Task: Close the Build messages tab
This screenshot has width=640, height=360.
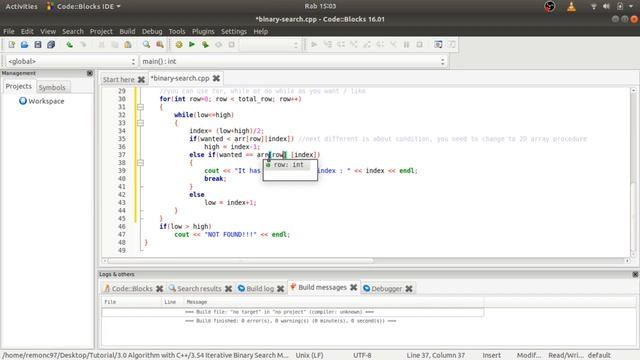Action: point(353,287)
